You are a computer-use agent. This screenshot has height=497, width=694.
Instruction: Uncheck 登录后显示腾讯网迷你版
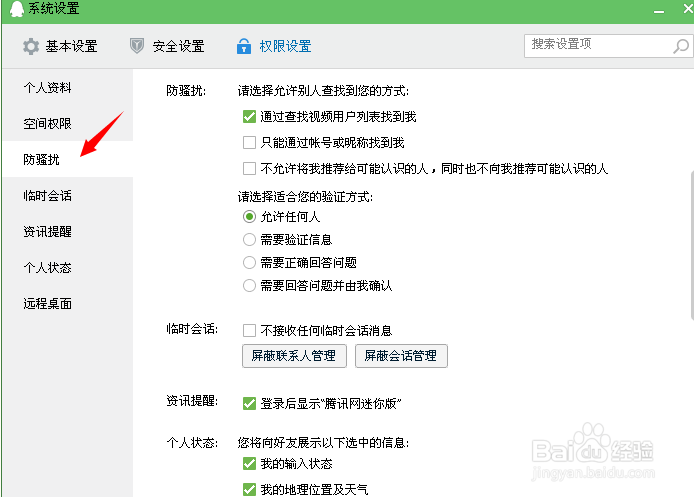249,404
